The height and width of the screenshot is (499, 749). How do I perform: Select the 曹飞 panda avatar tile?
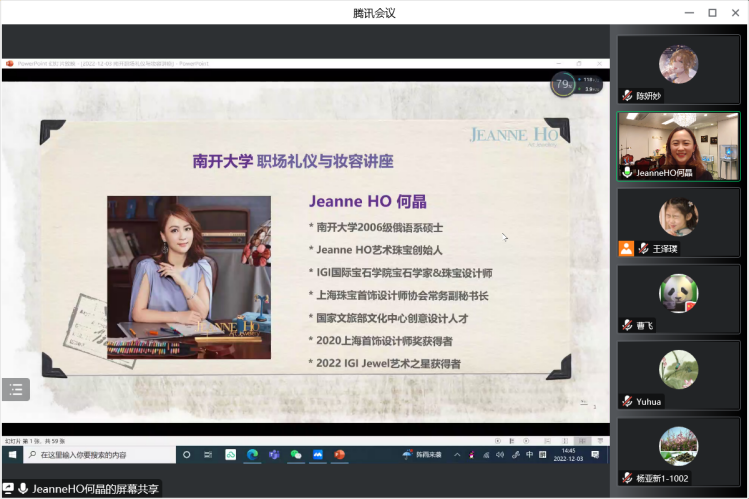678,293
